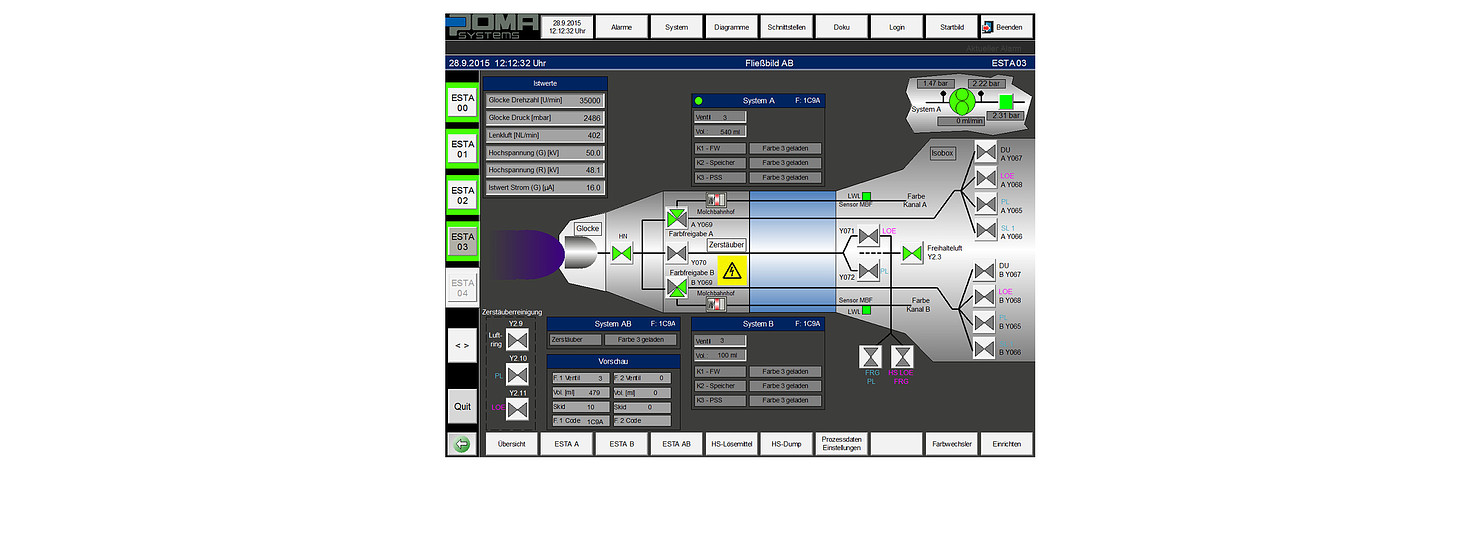Click the Farbfreigabe A Y069 valve
1480x560 pixels.
coord(677,219)
